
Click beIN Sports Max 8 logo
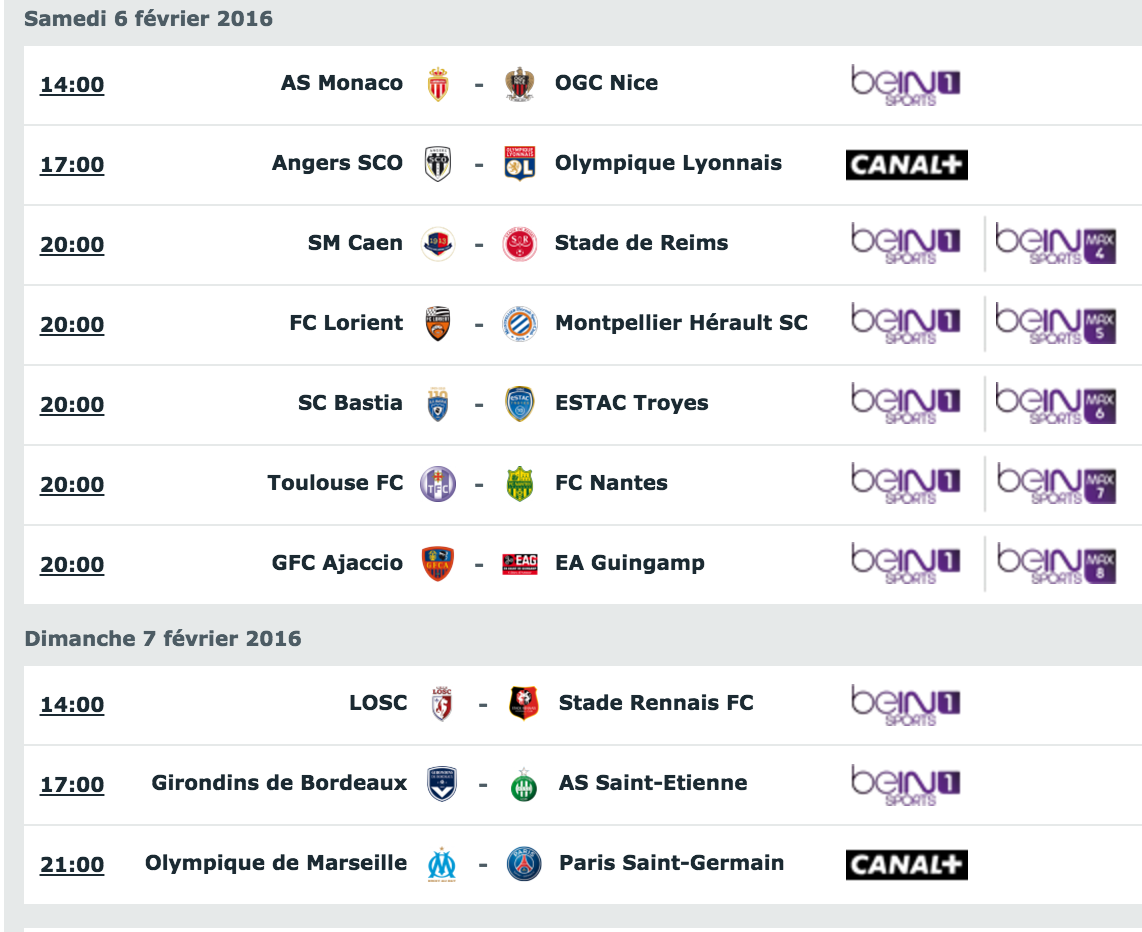1055,564
